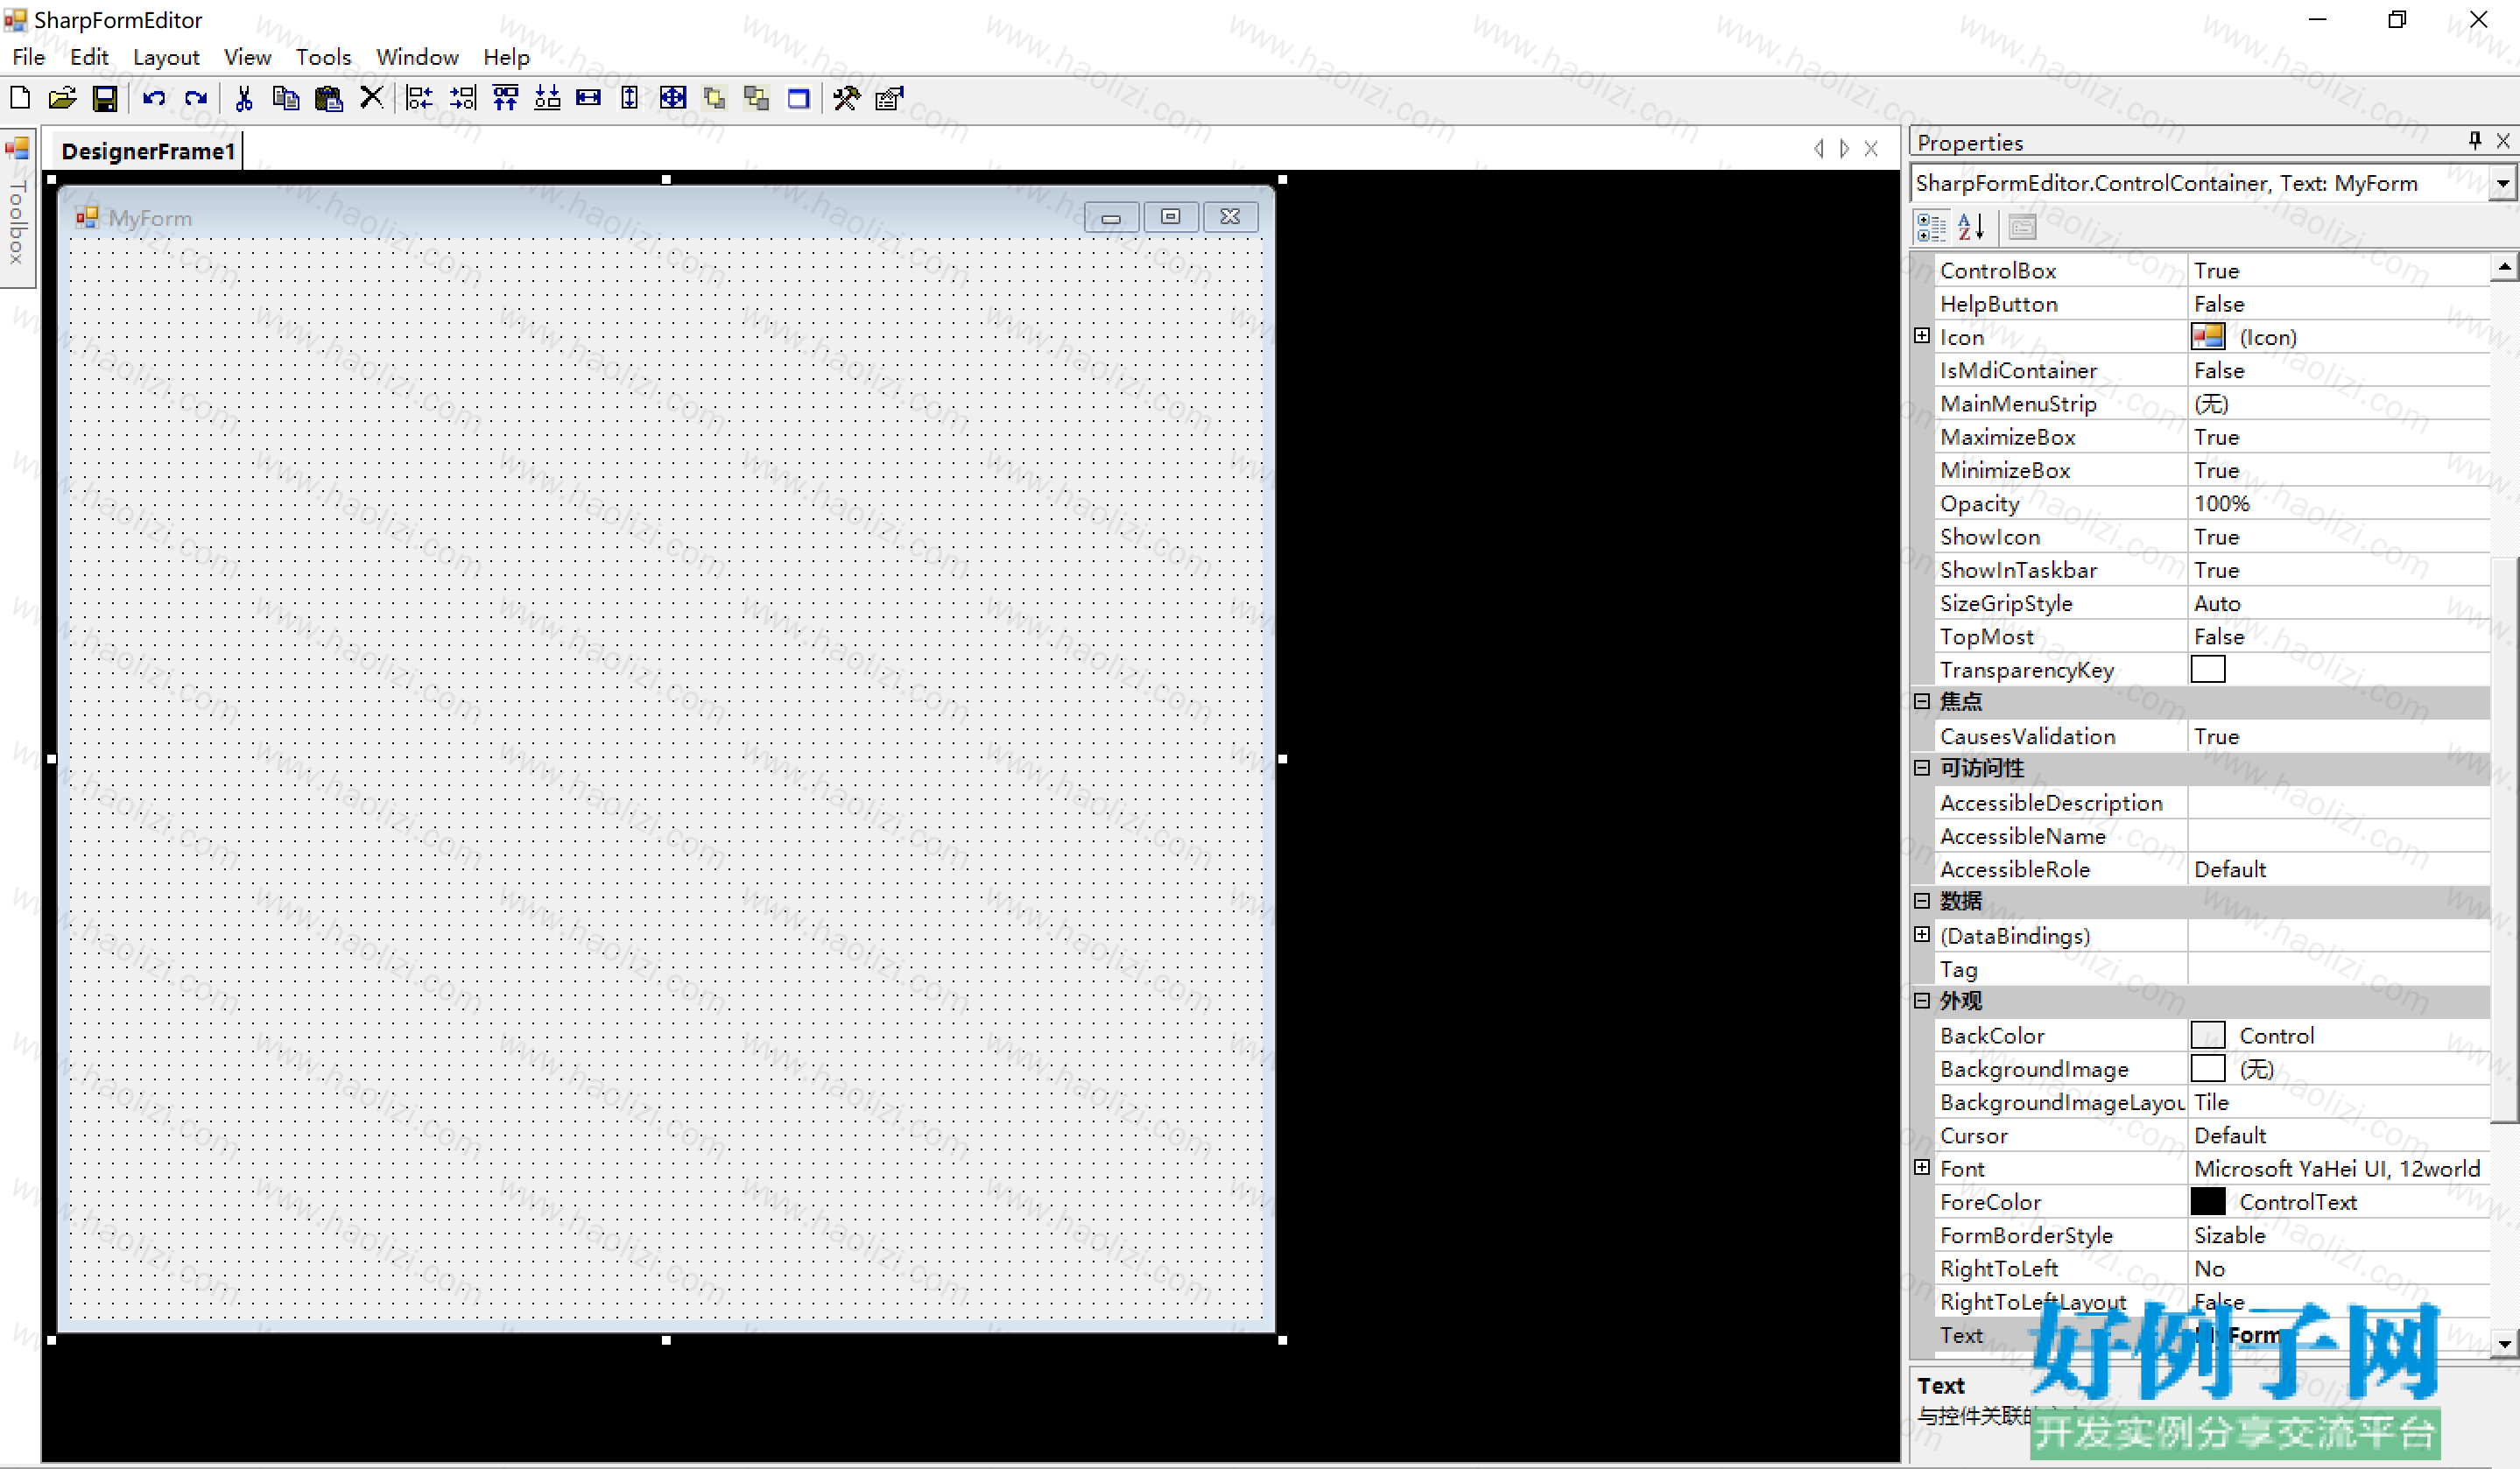
Task: Click the Send to Back icon
Action: [757, 98]
